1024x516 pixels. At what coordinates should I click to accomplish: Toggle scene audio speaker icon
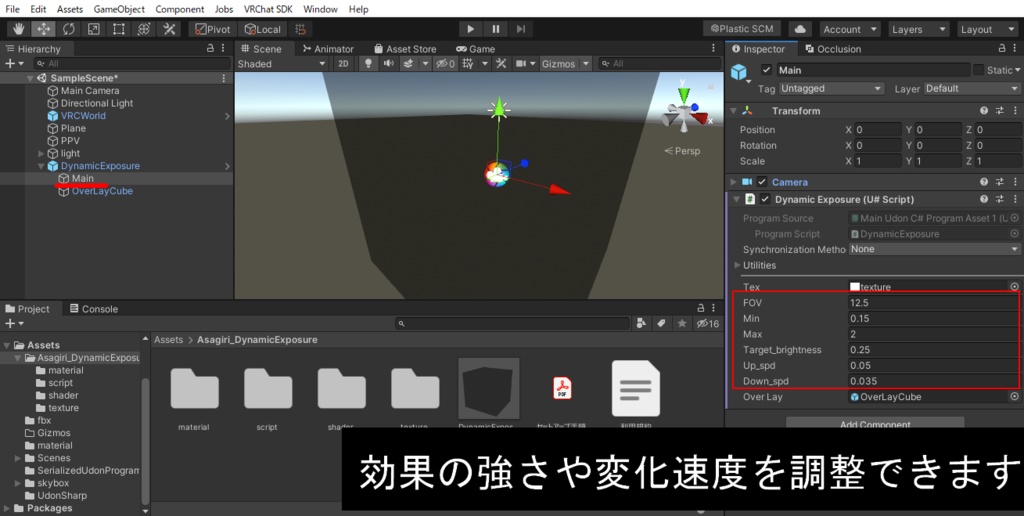pos(389,63)
